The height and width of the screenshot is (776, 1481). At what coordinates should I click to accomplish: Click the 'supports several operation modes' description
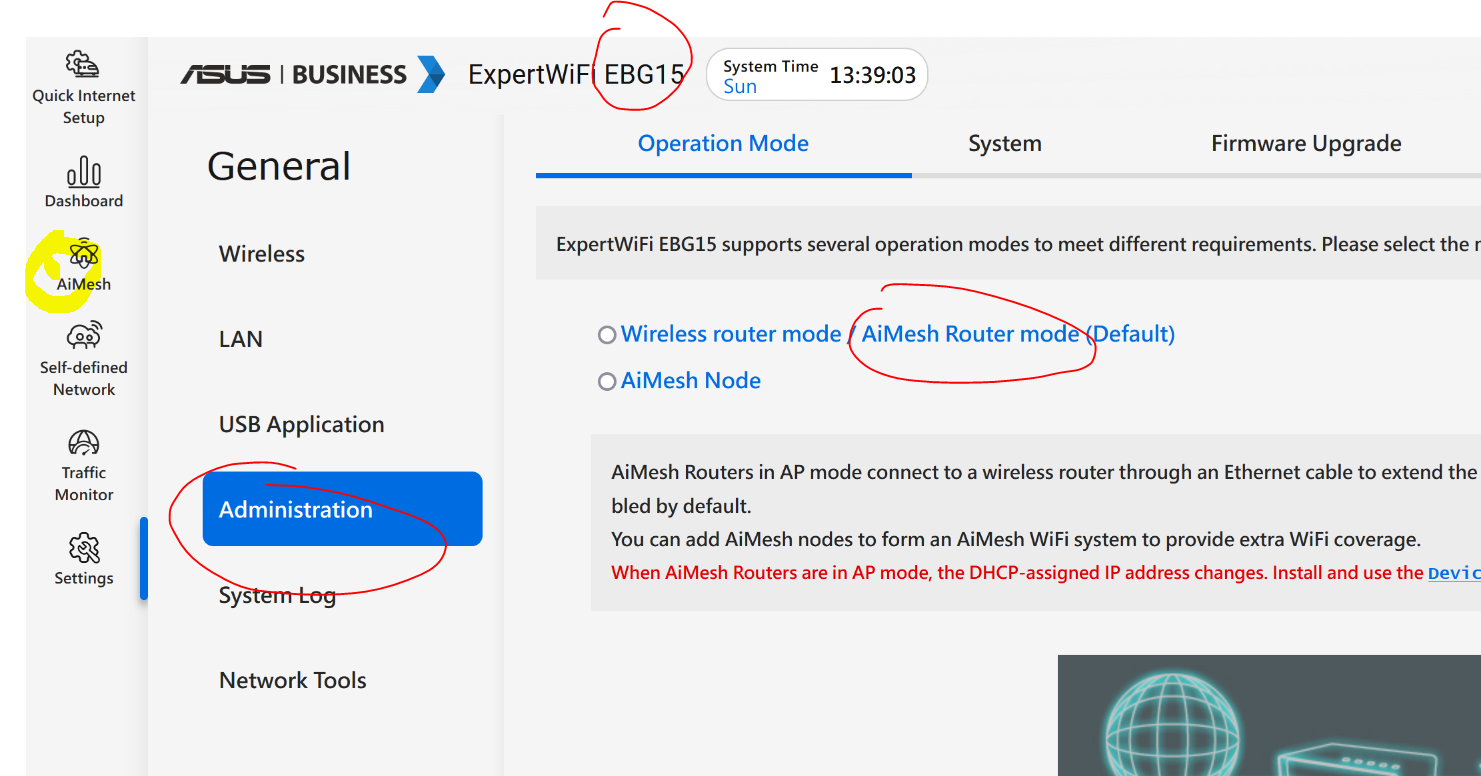click(1018, 244)
